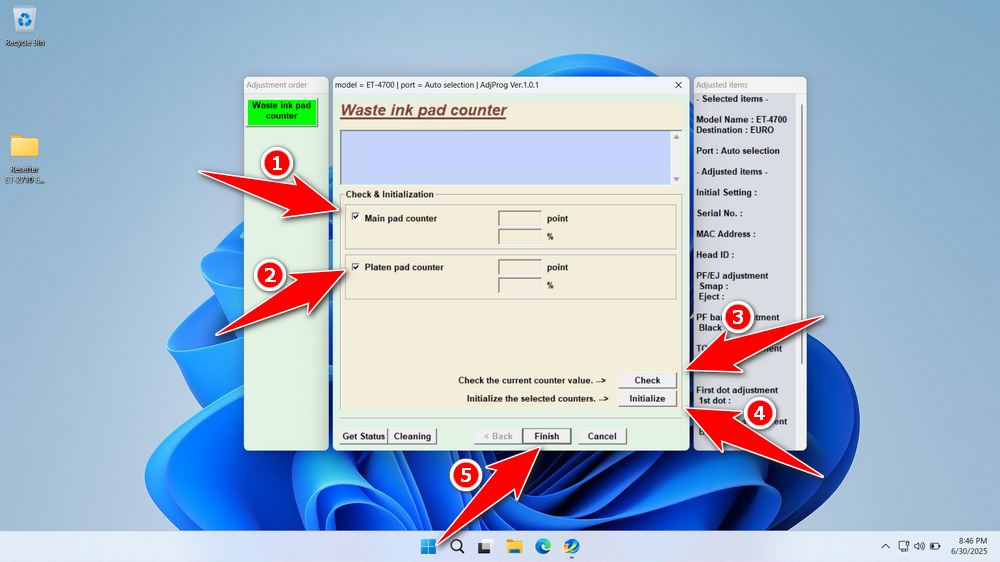The width and height of the screenshot is (1000, 562).
Task: Open Task View from the taskbar
Action: tap(485, 547)
